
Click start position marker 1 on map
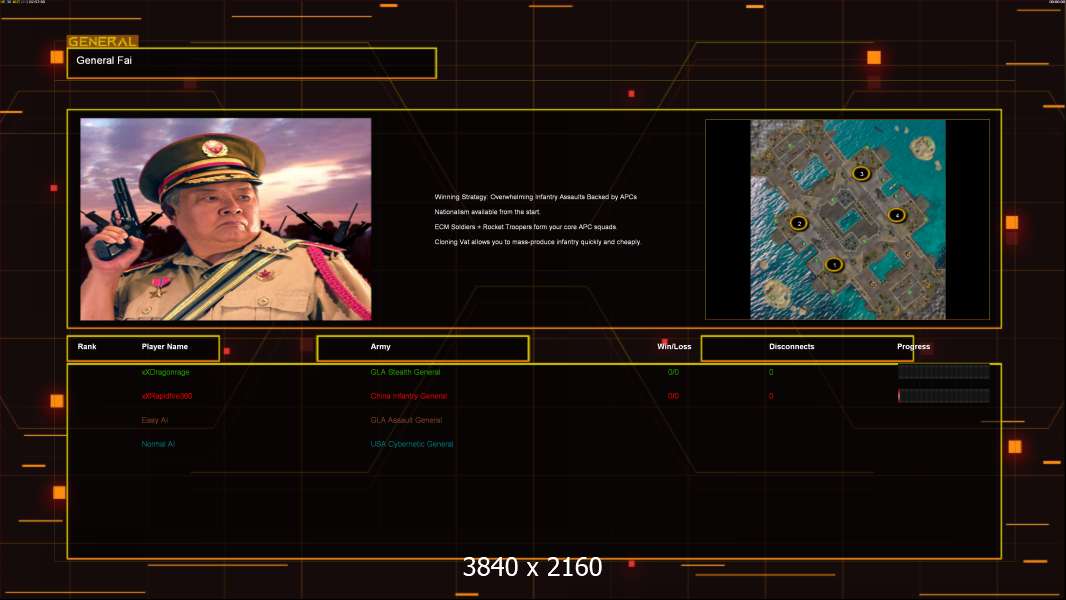[834, 265]
